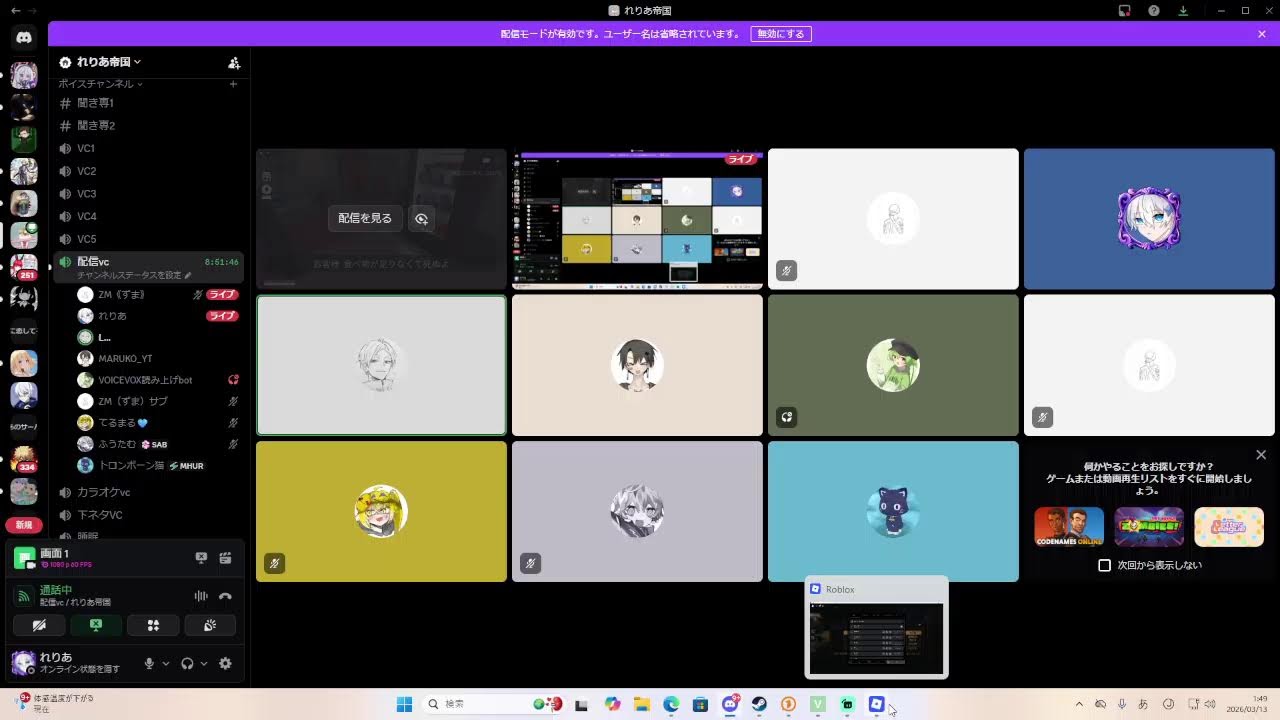Open Steam from the taskbar
This screenshot has width=1280, height=720.
759,704
